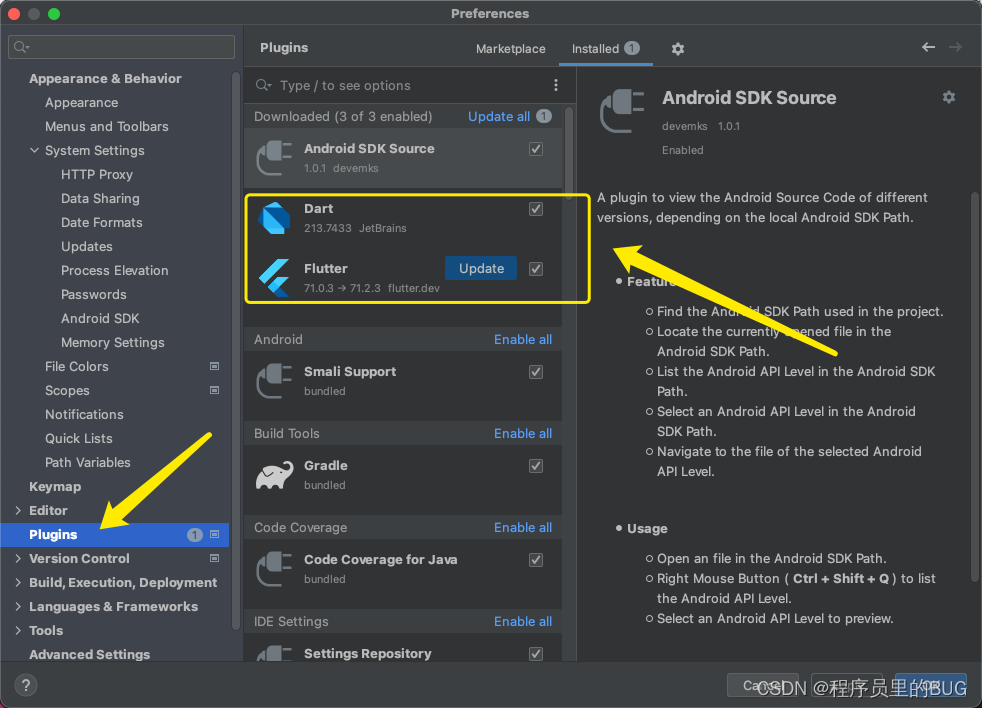Select the Quick Lists item
The height and width of the screenshot is (708, 982).
[x=78, y=439]
